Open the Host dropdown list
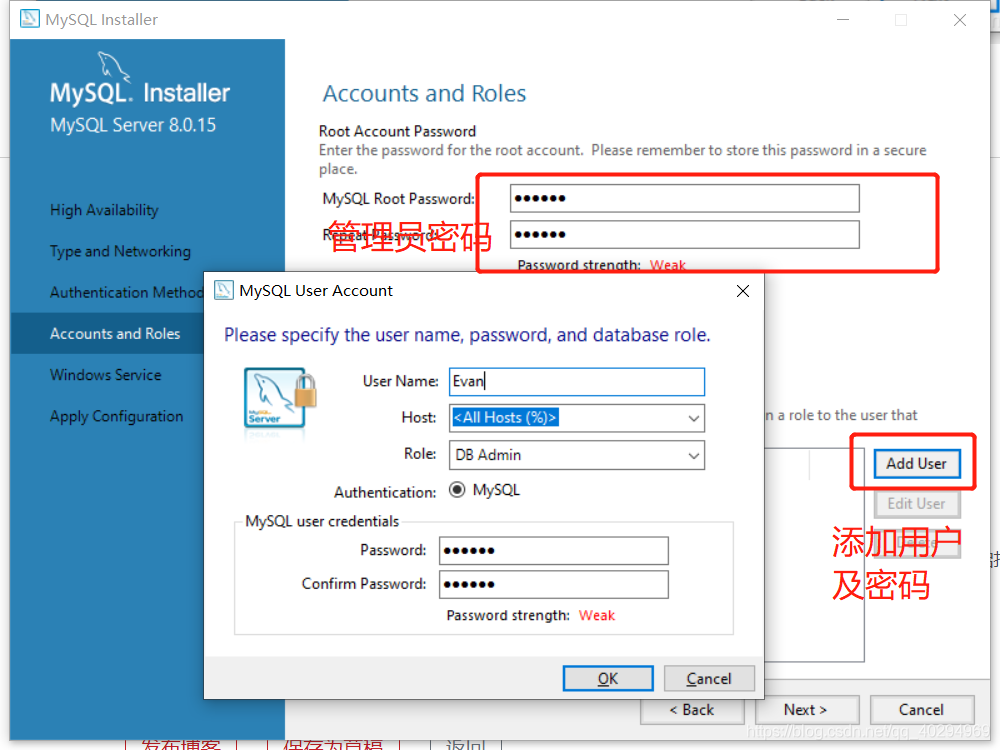Viewport: 1000px width, 750px height. click(694, 418)
